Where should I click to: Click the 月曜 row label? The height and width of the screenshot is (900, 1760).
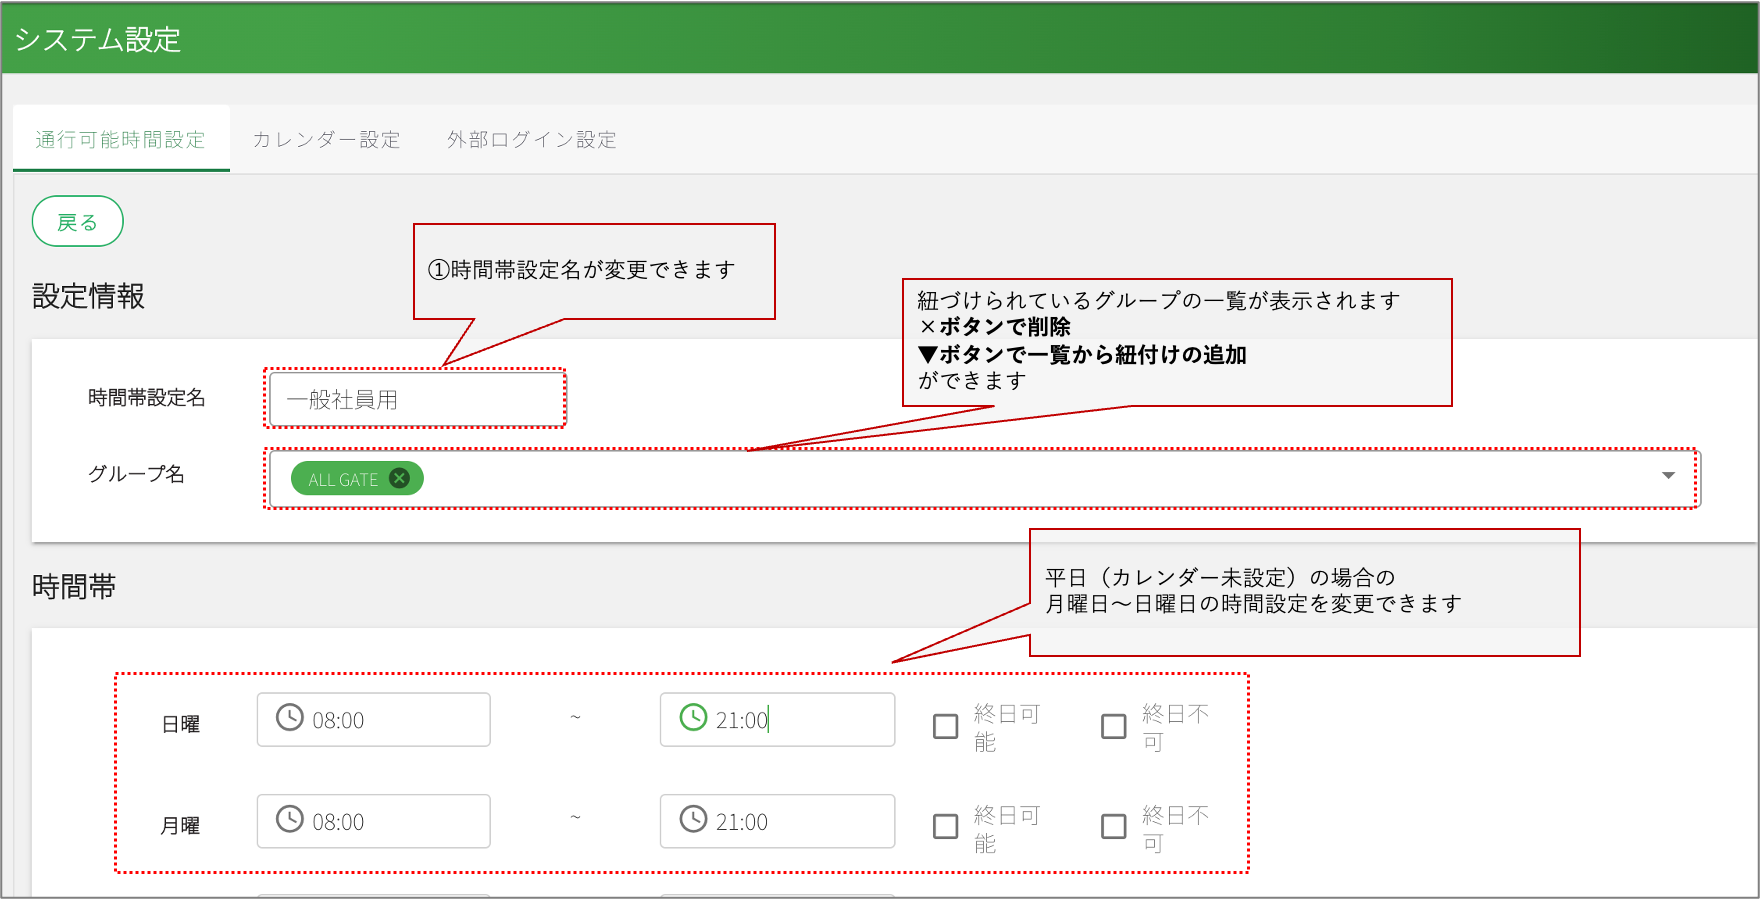(x=181, y=826)
